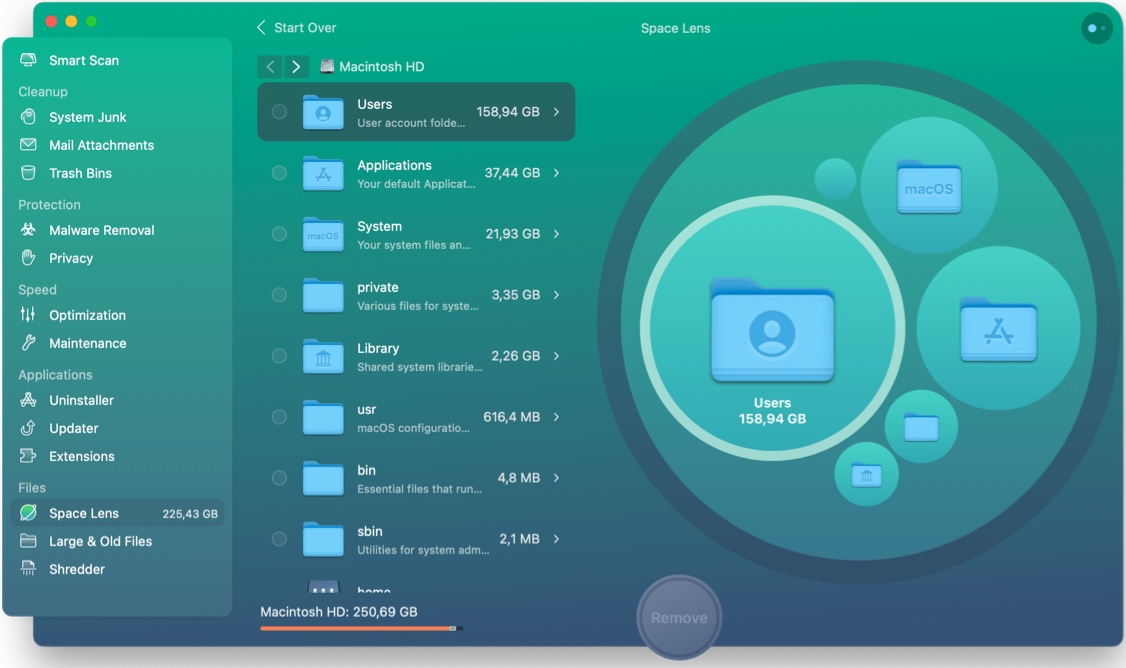Select the Applications folder checkbox
Image resolution: width=1126 pixels, height=668 pixels.
279,173
